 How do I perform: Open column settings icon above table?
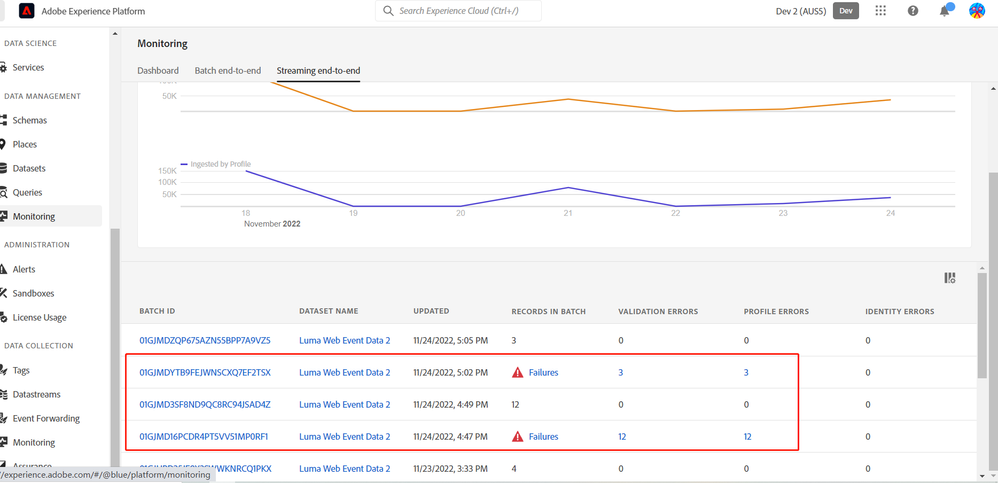[x=950, y=278]
